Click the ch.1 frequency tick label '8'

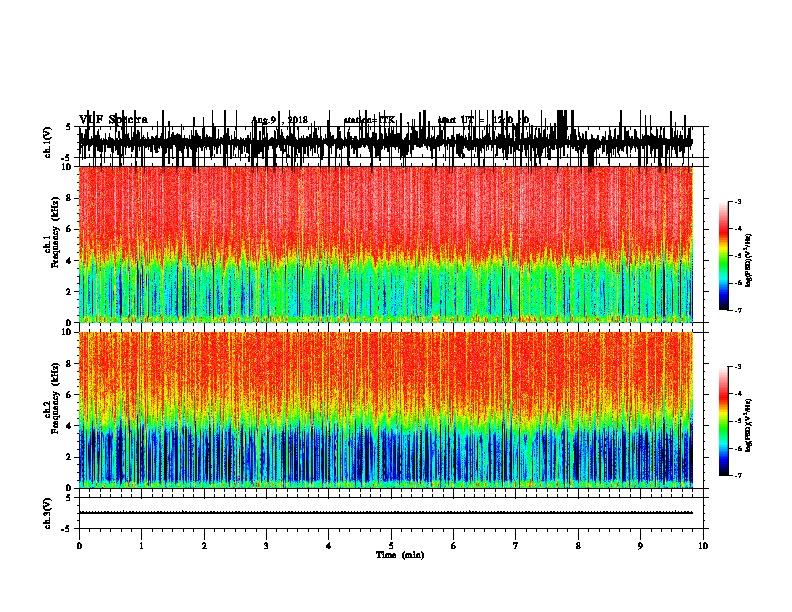[x=70, y=198]
